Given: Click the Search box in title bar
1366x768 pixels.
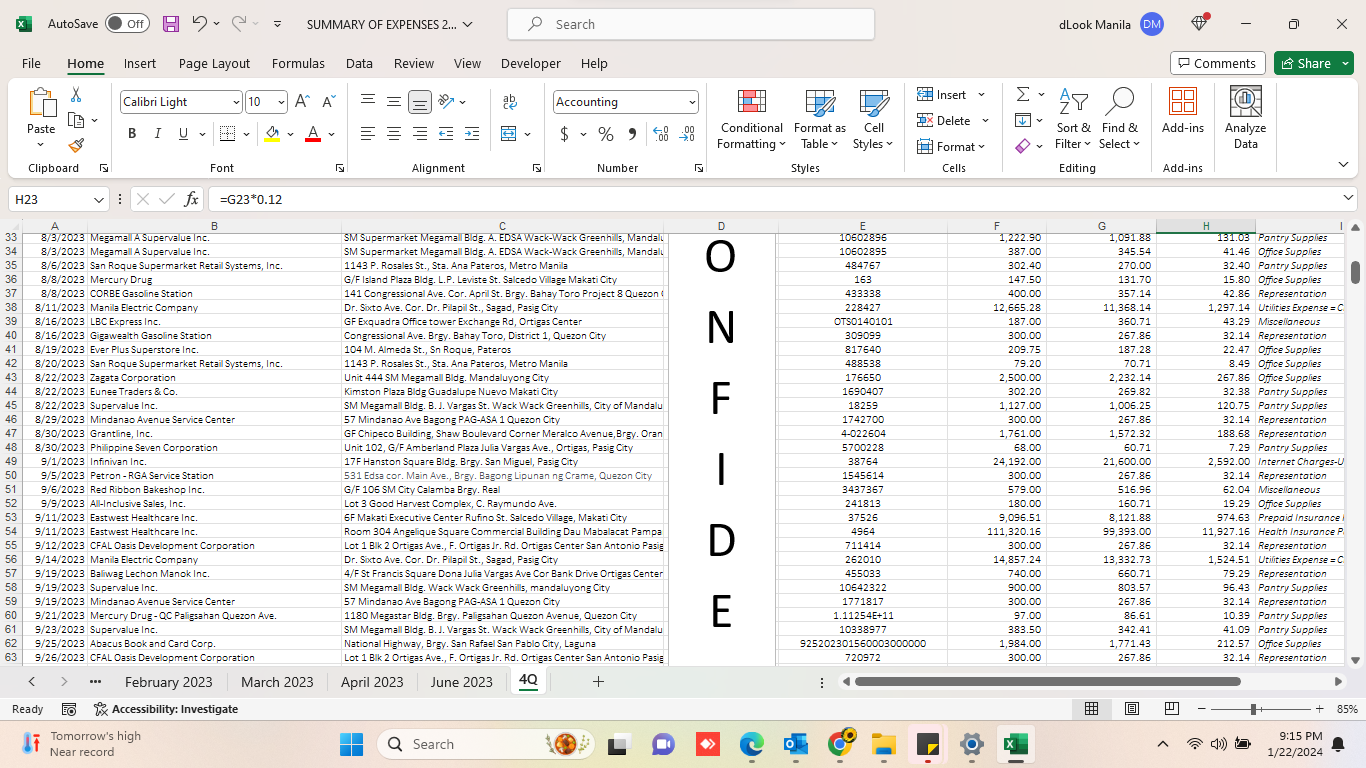Looking at the screenshot, I should pyautogui.click(x=691, y=24).
